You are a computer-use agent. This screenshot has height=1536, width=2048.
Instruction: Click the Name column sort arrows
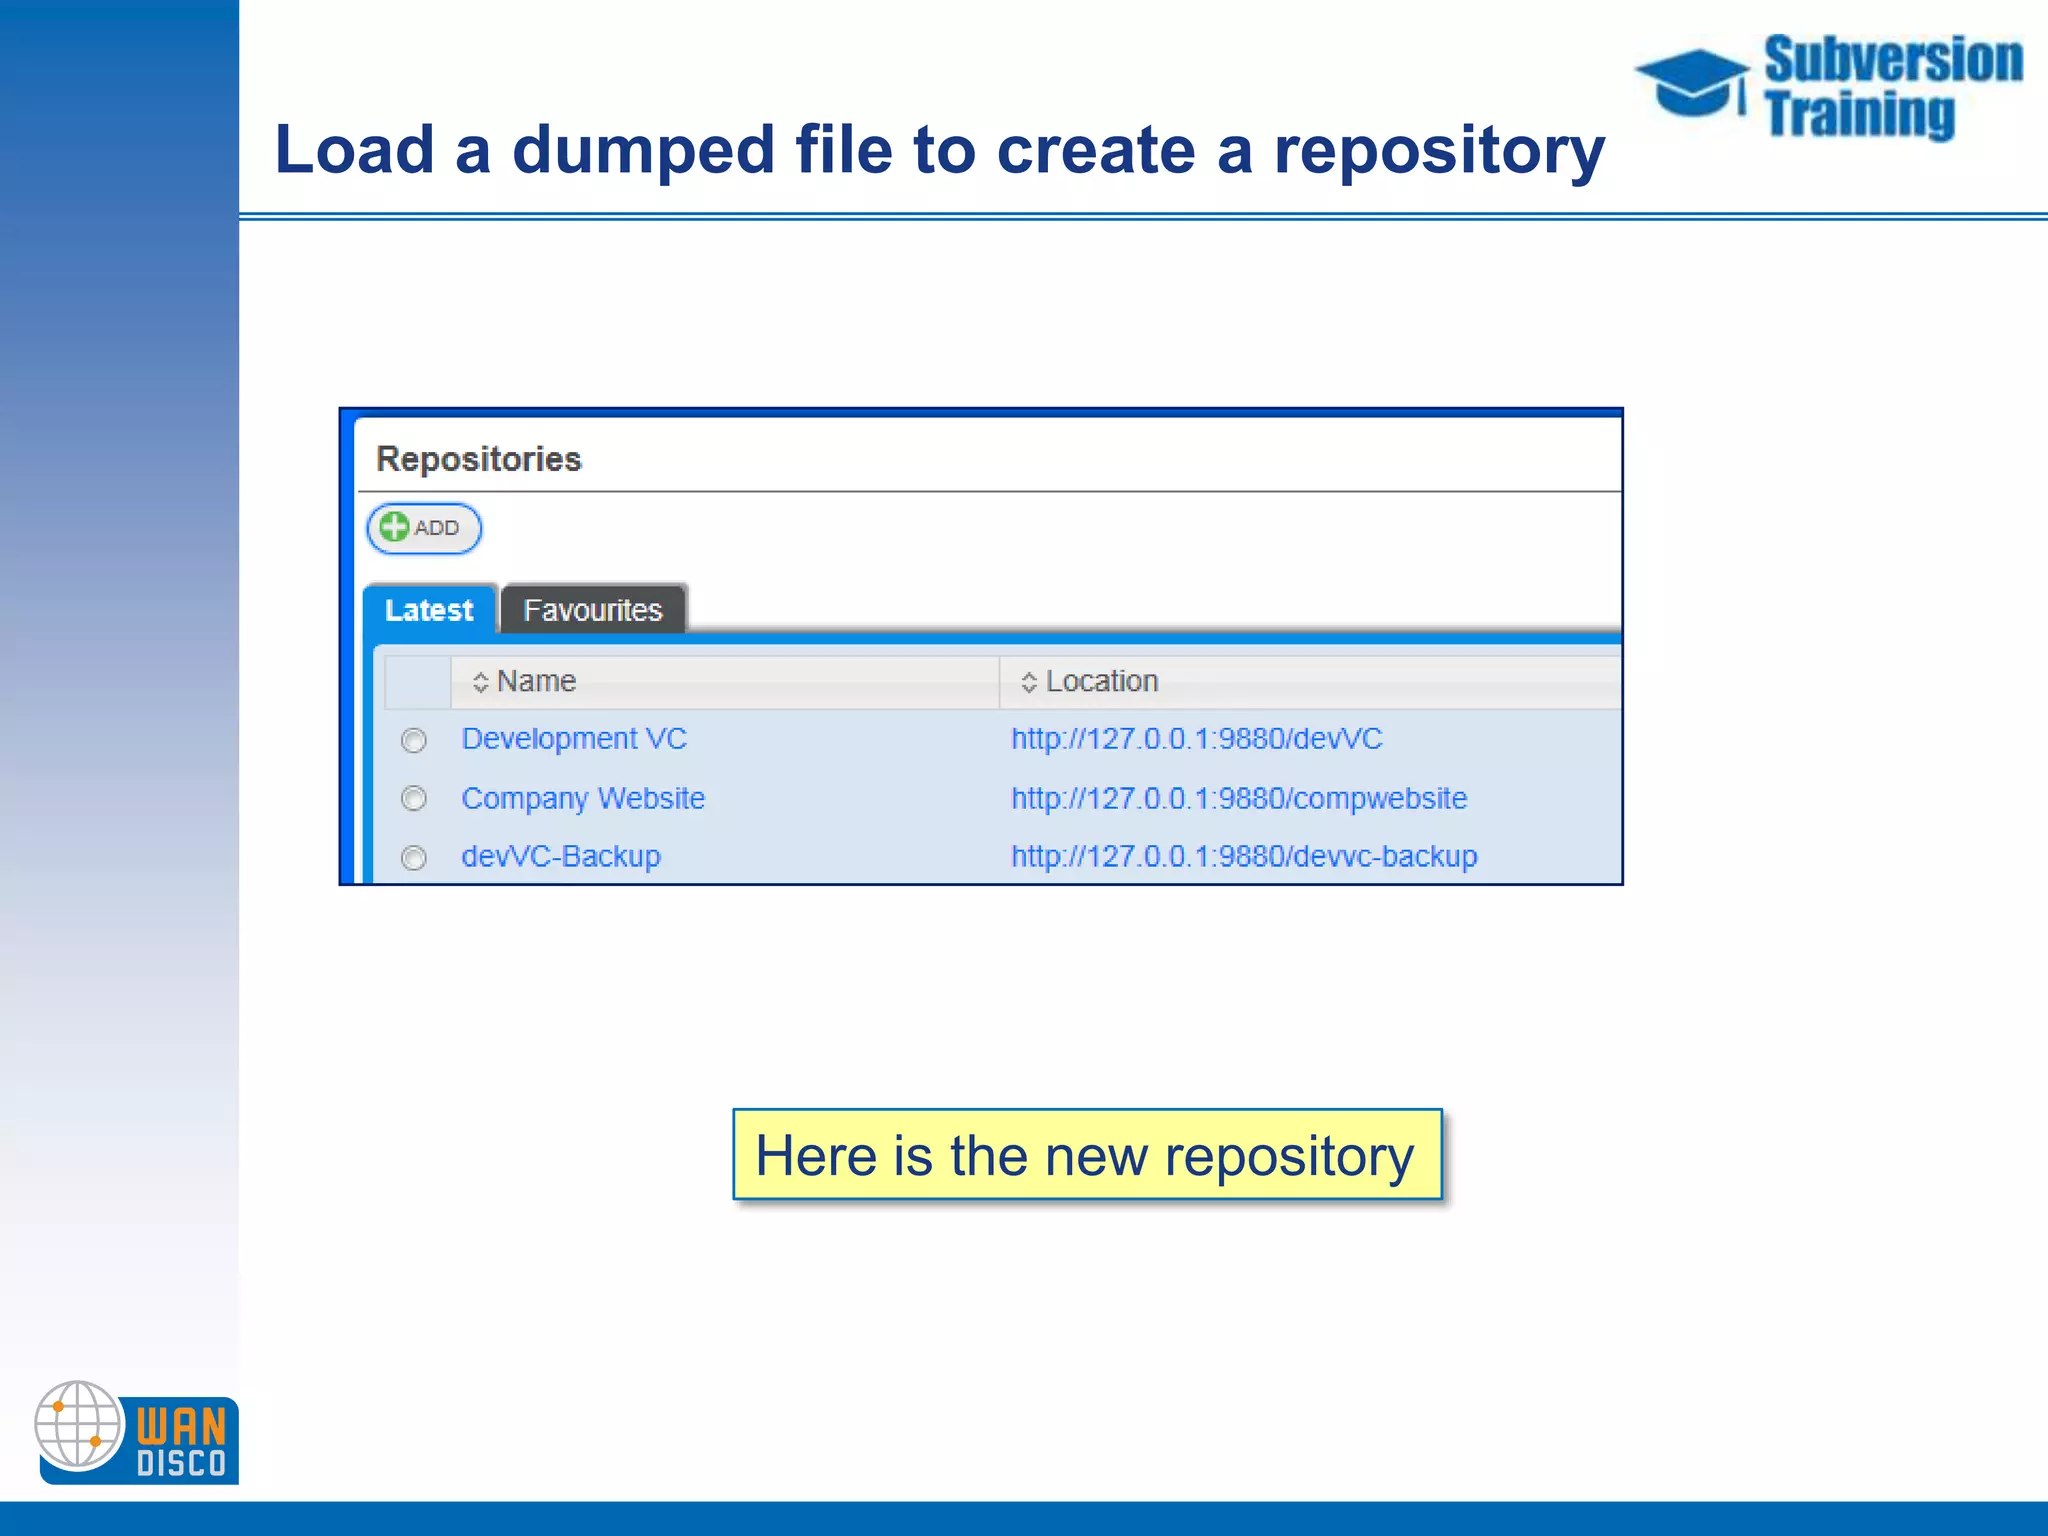480,682
